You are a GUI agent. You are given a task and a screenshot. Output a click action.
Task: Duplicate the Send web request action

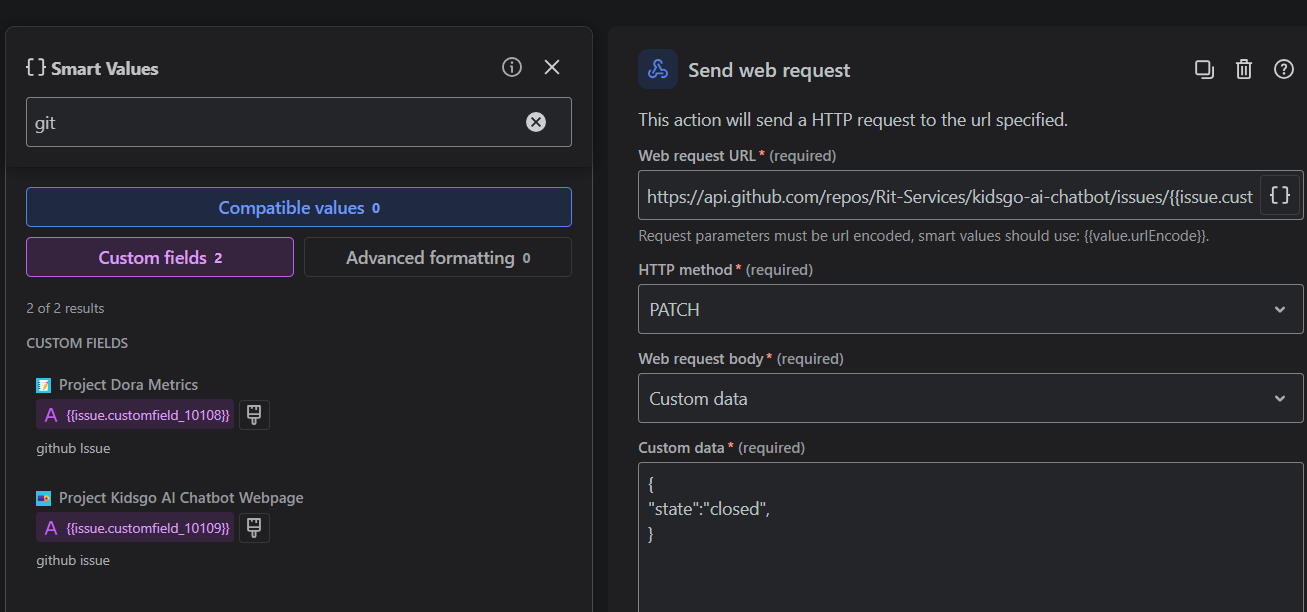click(1204, 69)
